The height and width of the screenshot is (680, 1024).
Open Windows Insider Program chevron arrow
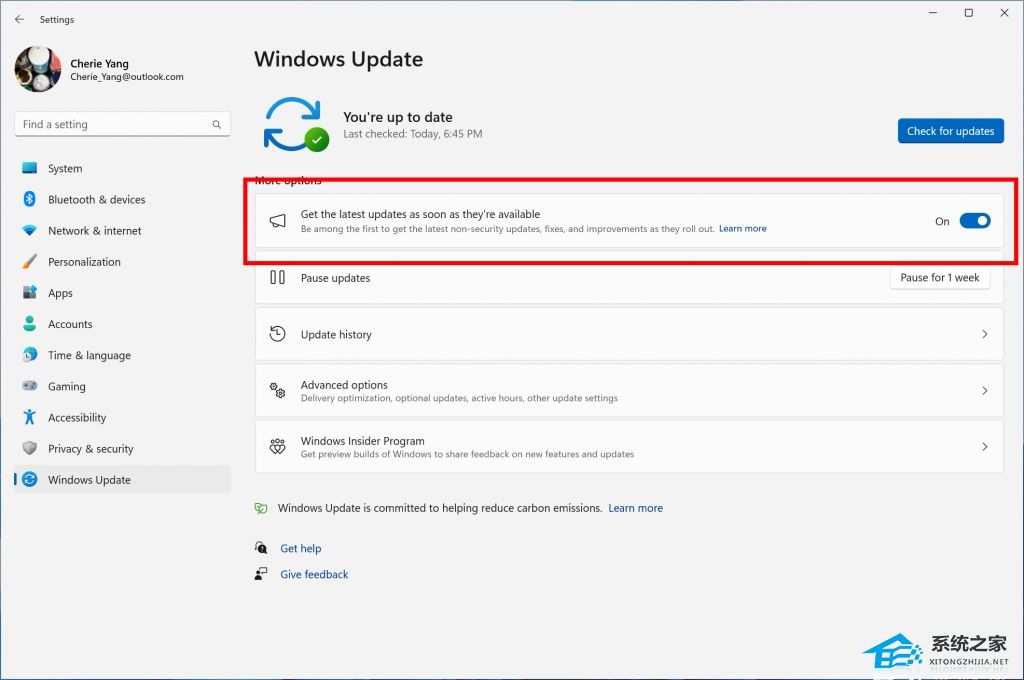pyautogui.click(x=984, y=447)
